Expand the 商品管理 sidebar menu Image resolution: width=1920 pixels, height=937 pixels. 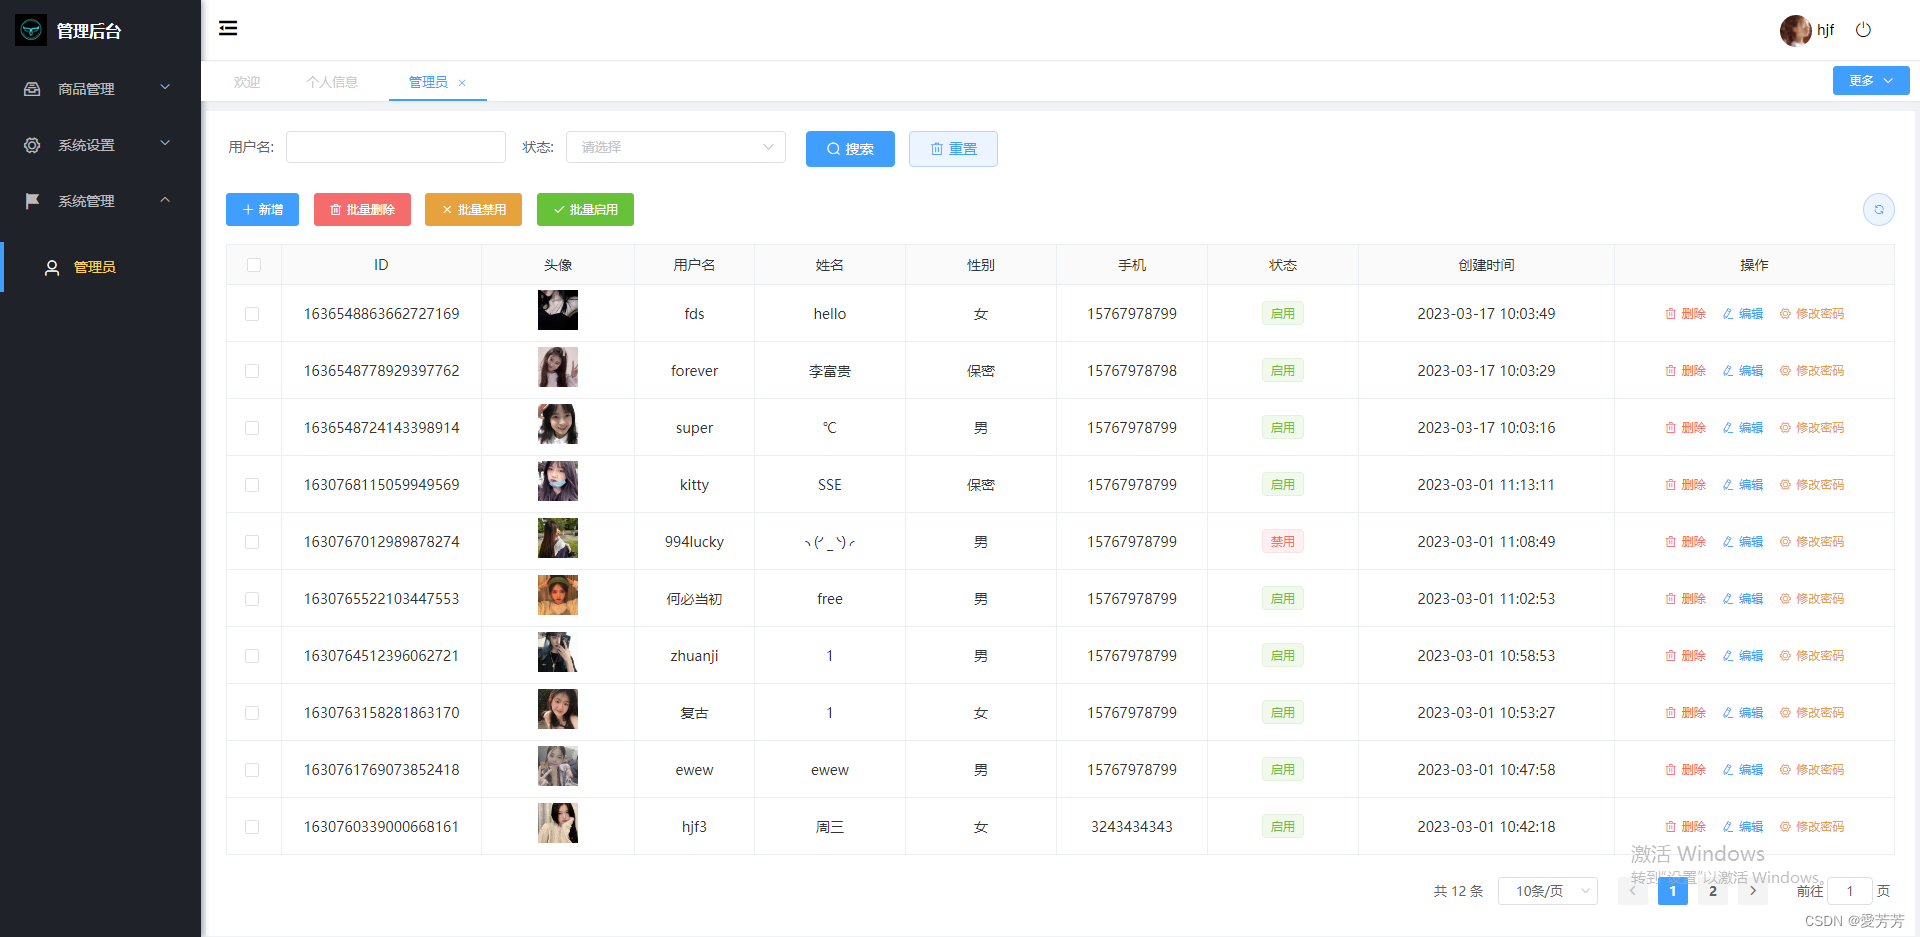click(x=98, y=89)
